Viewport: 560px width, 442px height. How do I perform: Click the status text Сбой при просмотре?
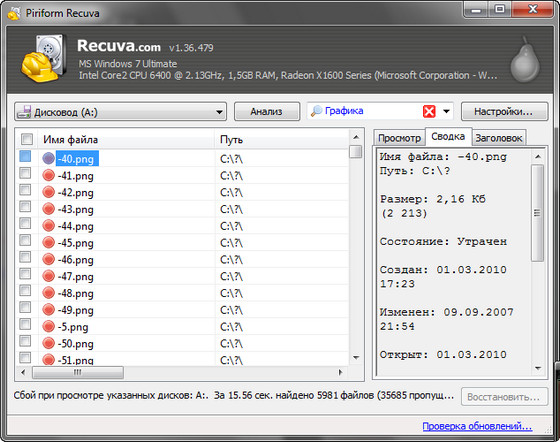[56, 396]
